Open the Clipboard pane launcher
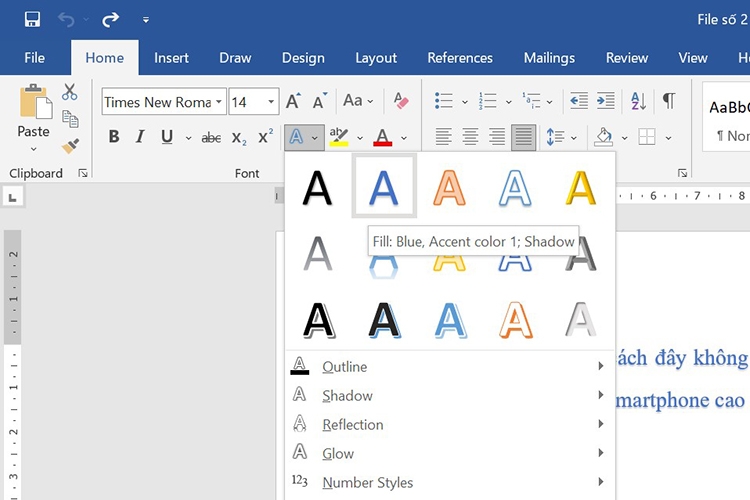 click(83, 173)
